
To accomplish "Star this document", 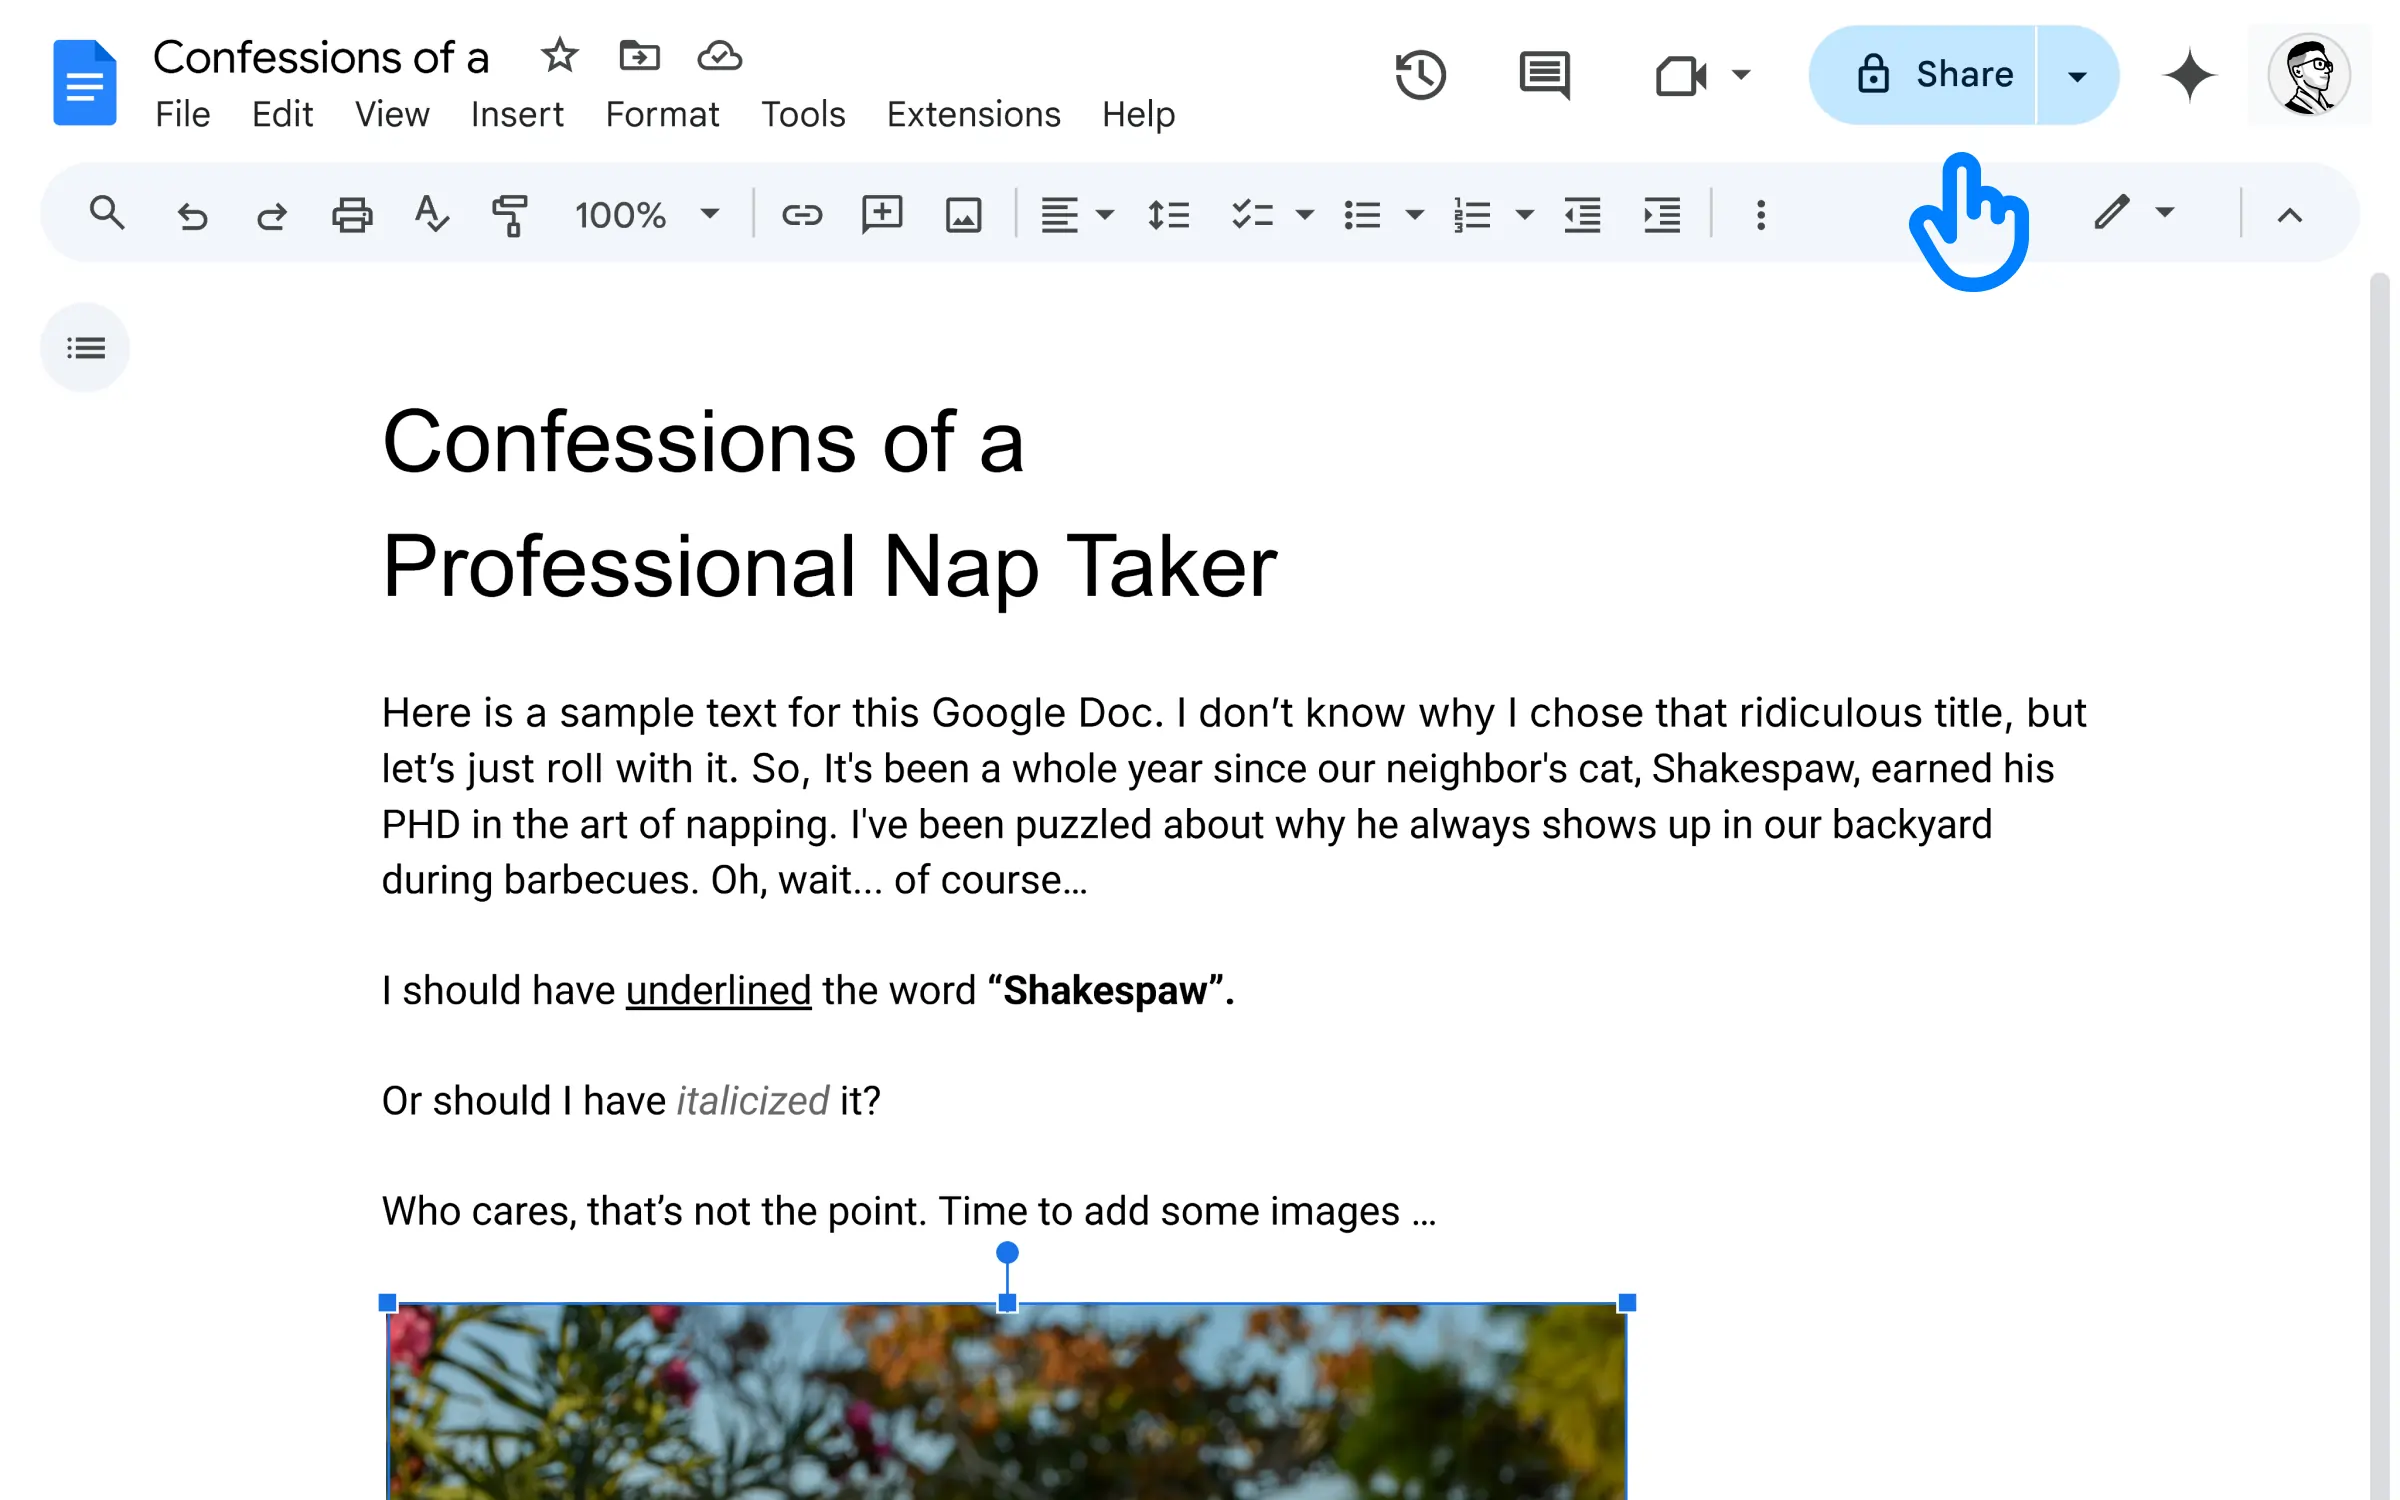I will [559, 56].
